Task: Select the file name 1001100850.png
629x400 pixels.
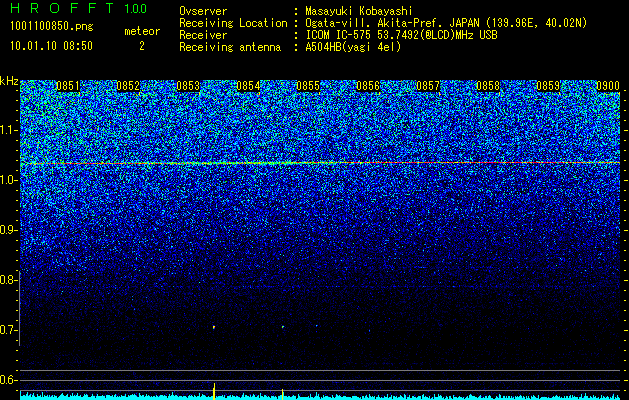Action: (x=52, y=27)
